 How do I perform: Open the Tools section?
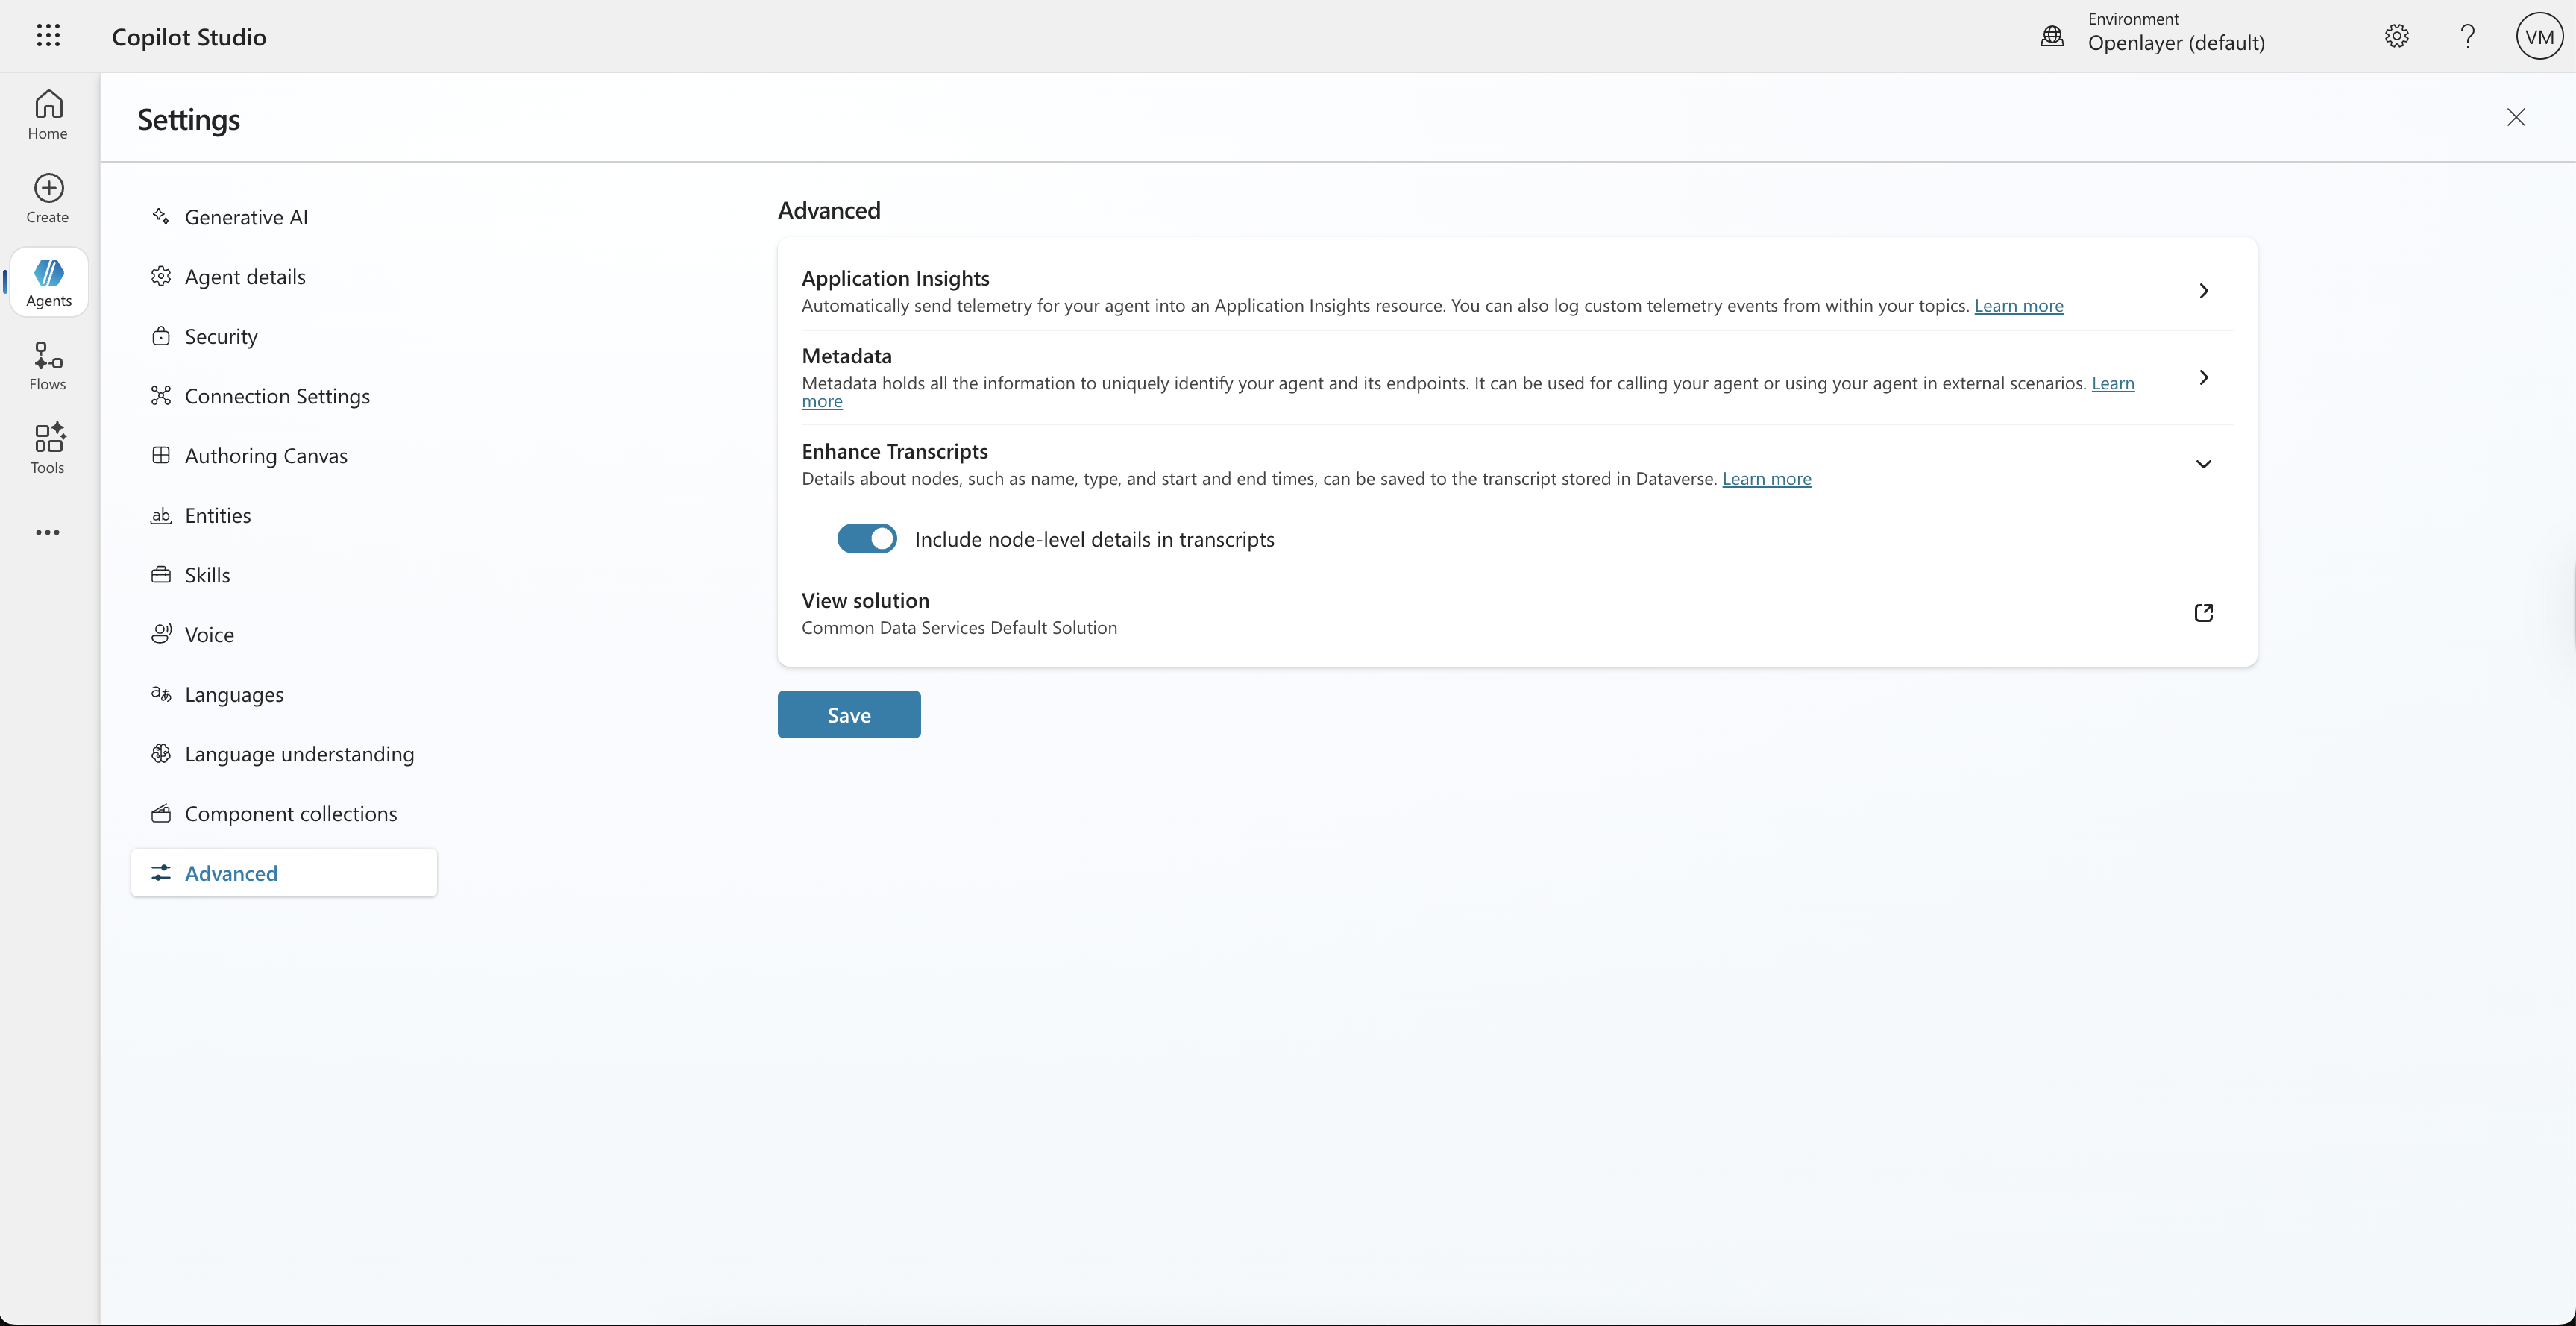[x=47, y=448]
